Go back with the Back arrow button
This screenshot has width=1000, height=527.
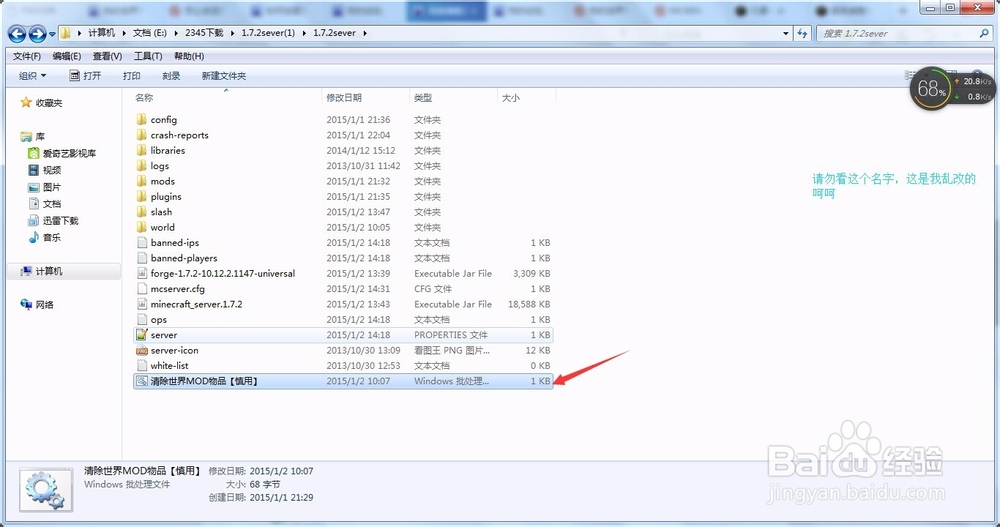[17, 34]
